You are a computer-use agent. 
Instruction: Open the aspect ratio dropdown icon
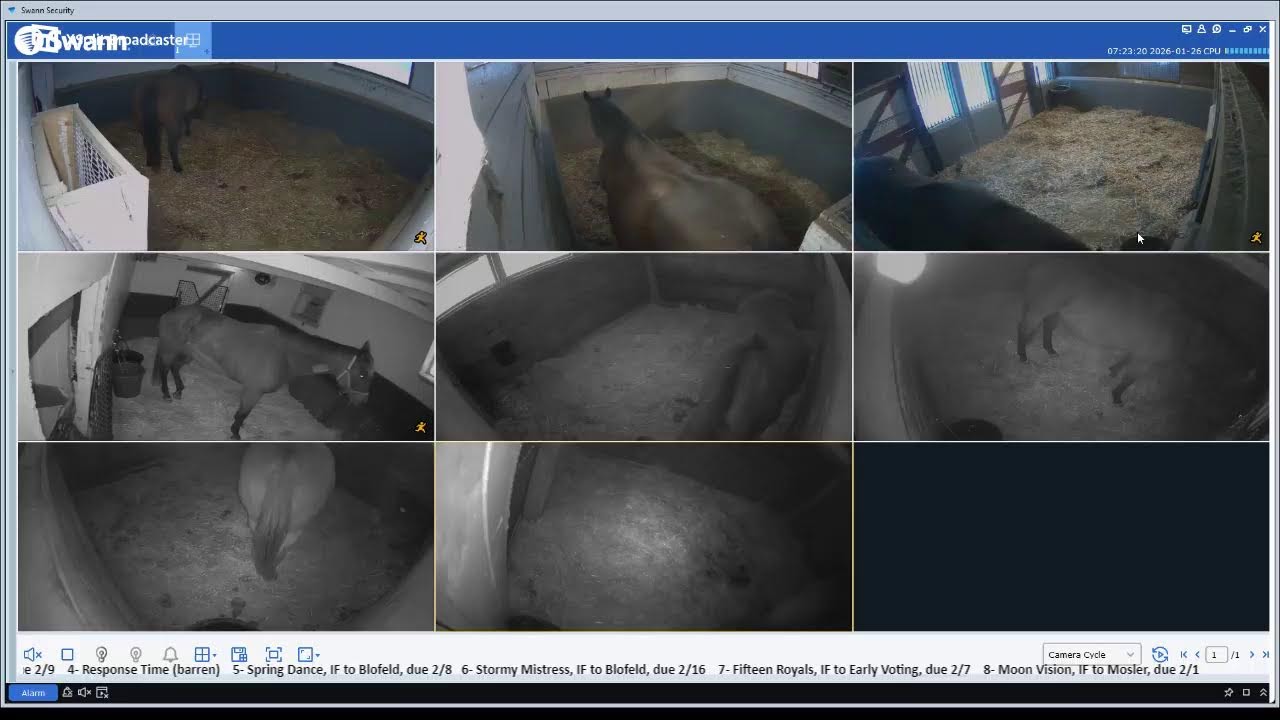click(308, 654)
